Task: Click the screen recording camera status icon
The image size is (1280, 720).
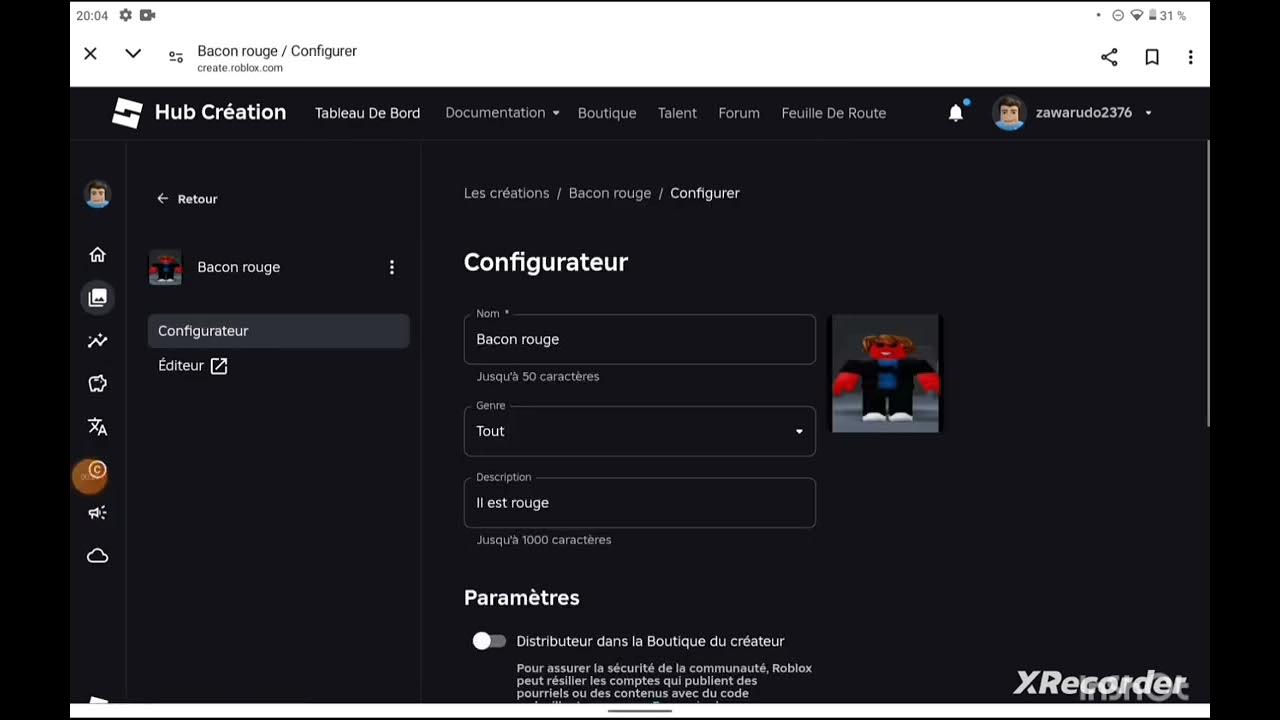Action: click(148, 15)
